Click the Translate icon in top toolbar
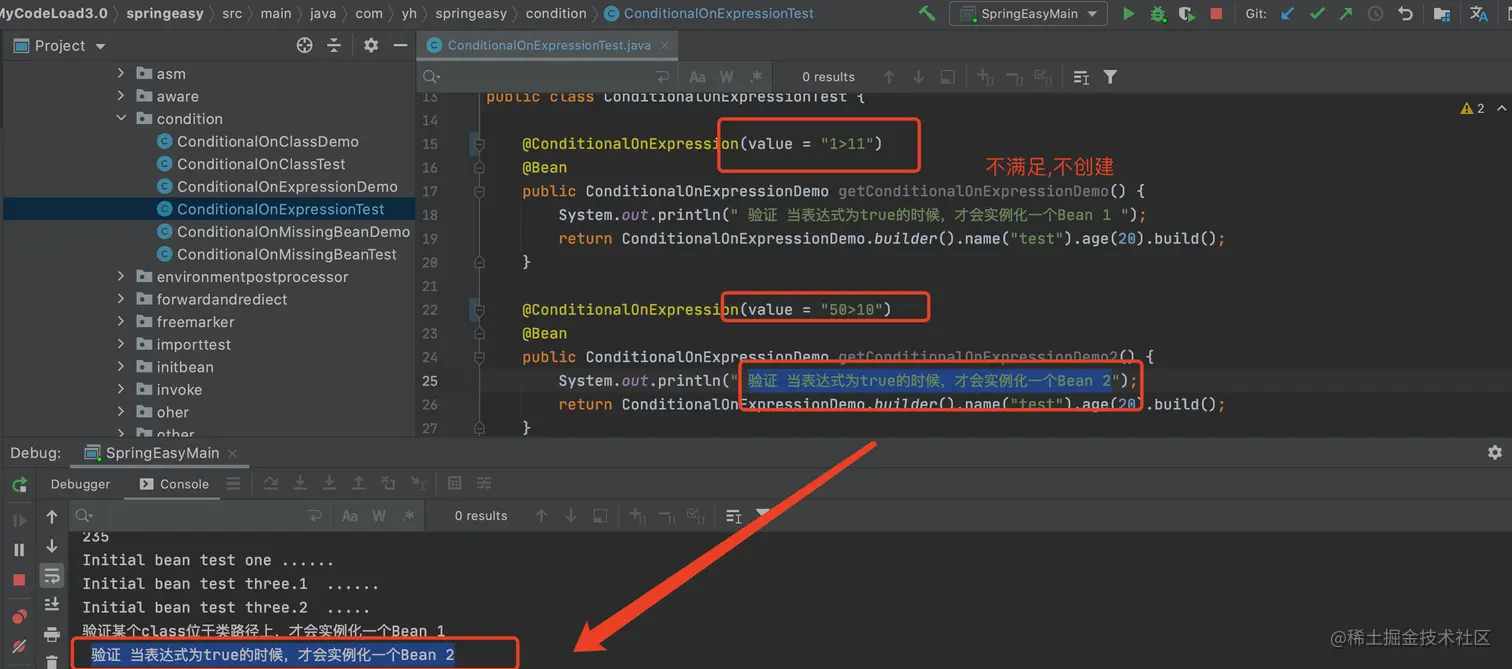1512x669 pixels. [1479, 14]
